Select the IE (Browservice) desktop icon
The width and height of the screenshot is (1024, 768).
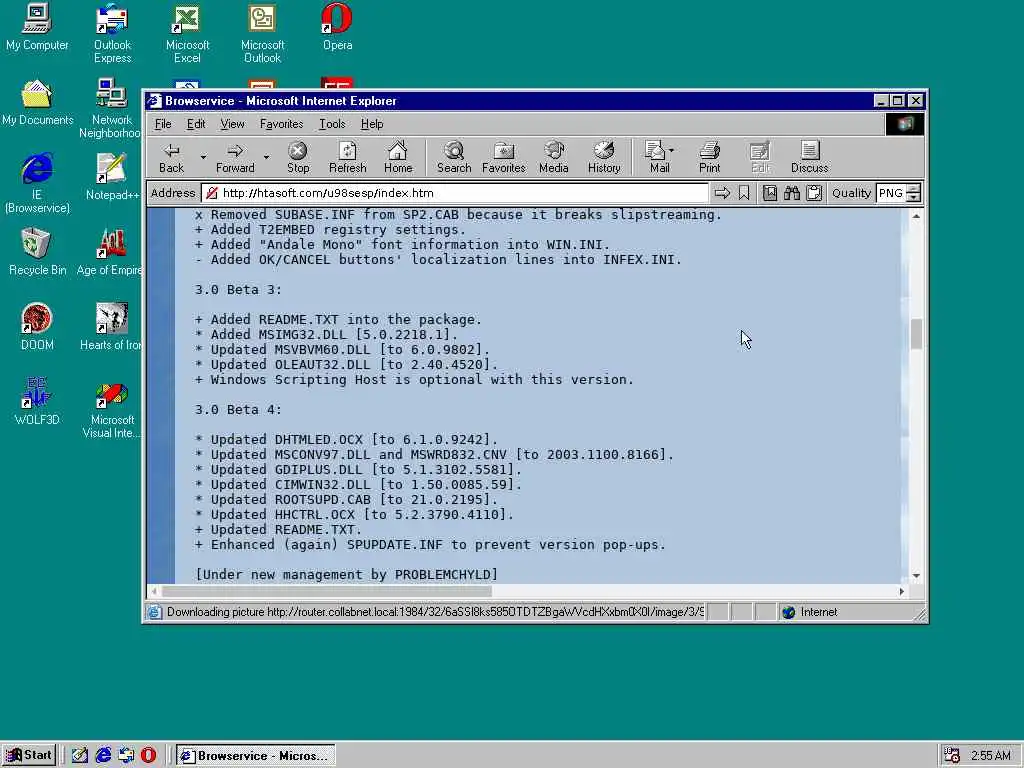tap(37, 183)
